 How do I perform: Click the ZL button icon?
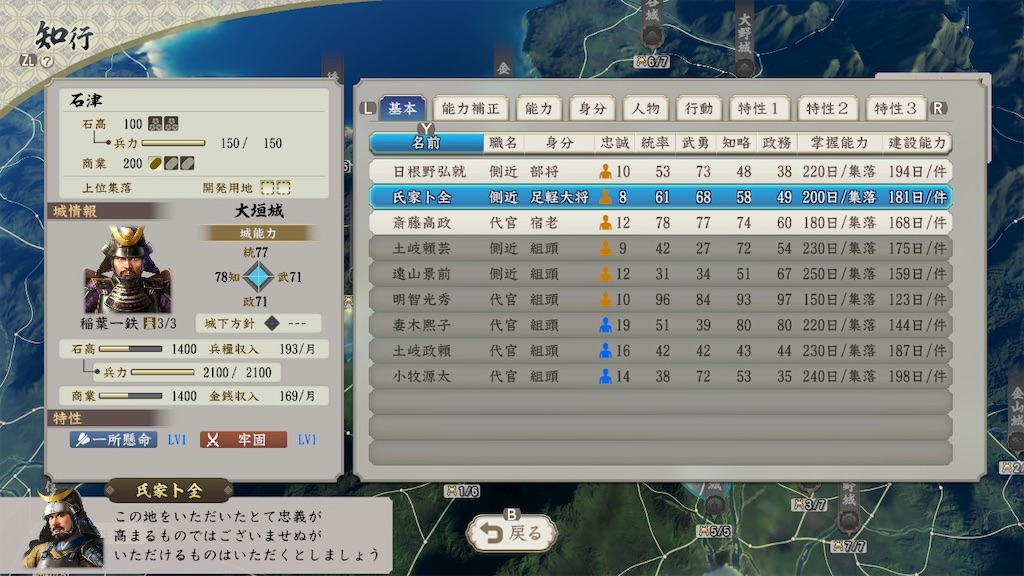[27, 60]
